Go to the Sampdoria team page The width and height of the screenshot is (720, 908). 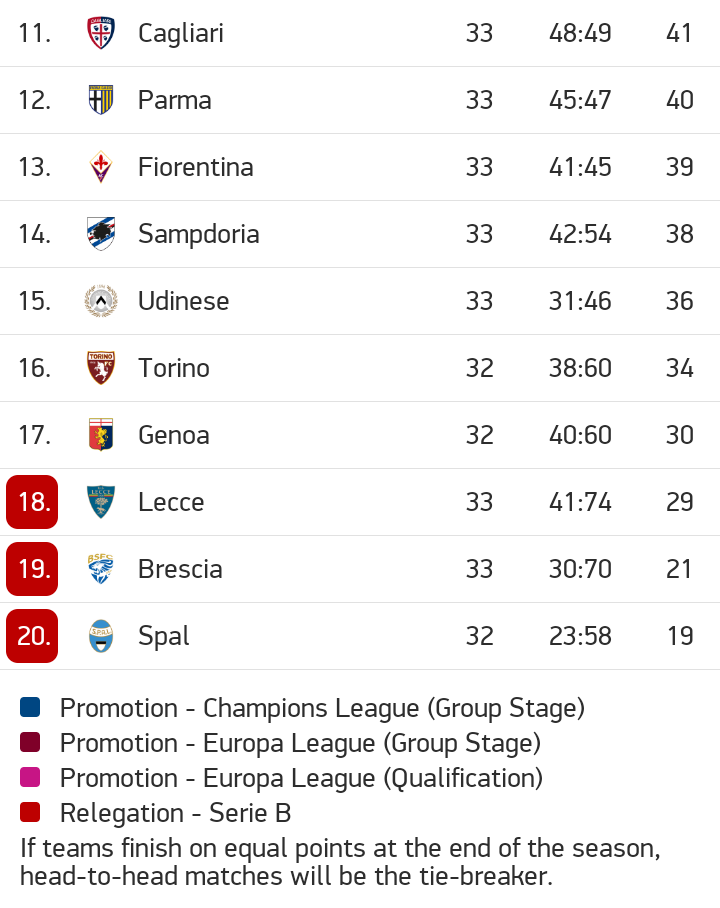point(199,235)
